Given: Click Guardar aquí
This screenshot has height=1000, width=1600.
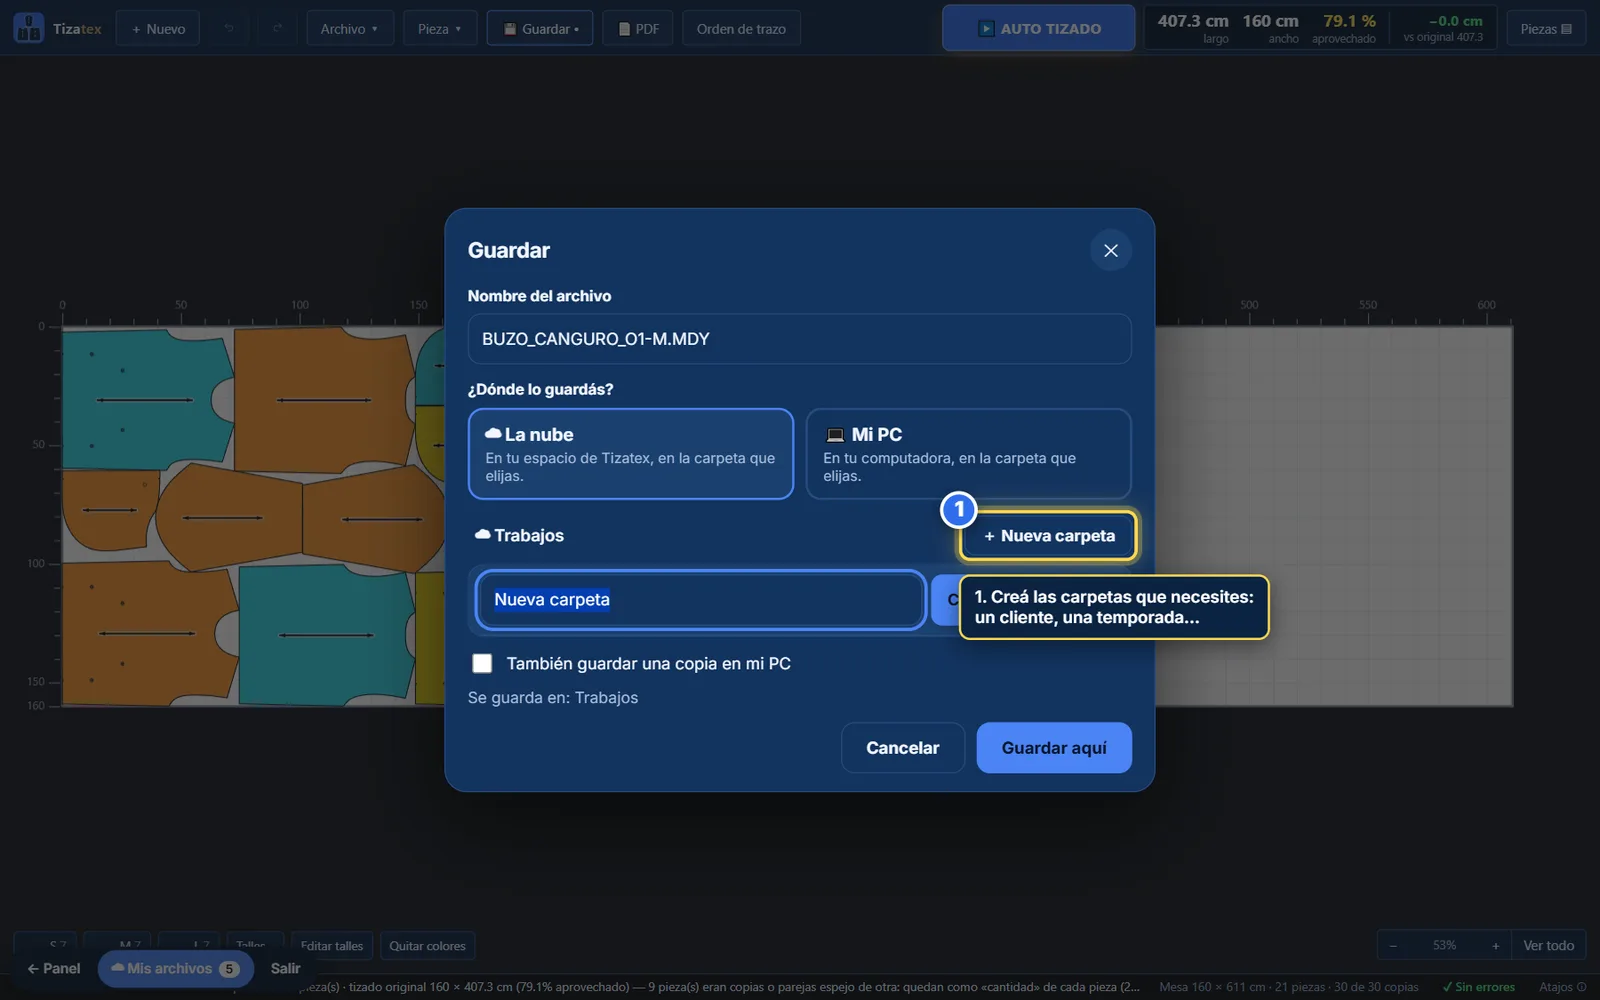Looking at the screenshot, I should click(1054, 748).
